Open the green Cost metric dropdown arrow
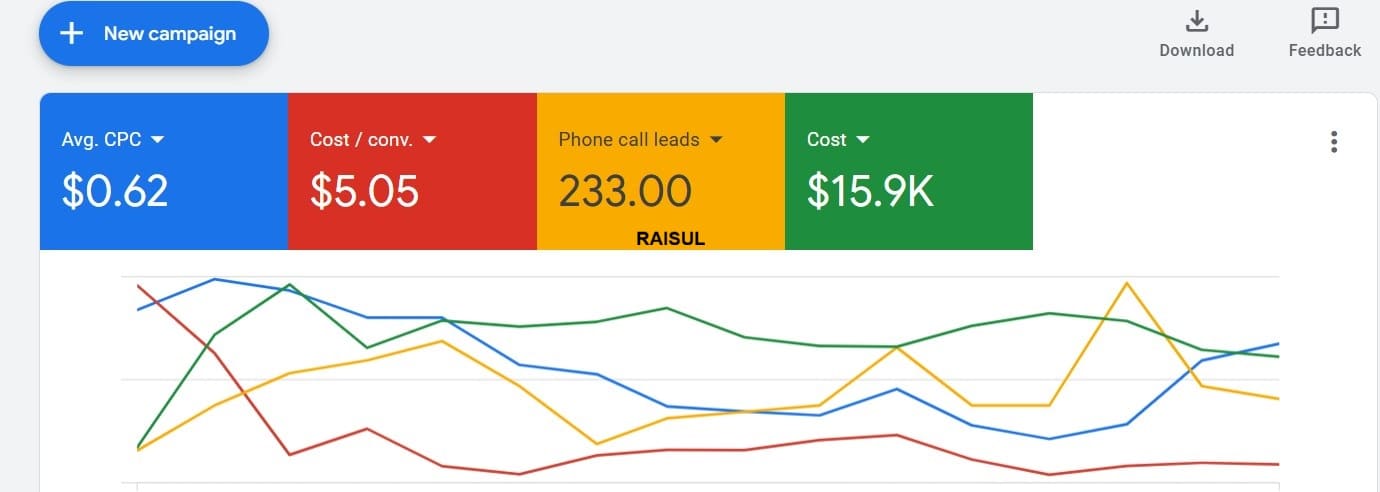The width and height of the screenshot is (1380, 492). [x=863, y=140]
